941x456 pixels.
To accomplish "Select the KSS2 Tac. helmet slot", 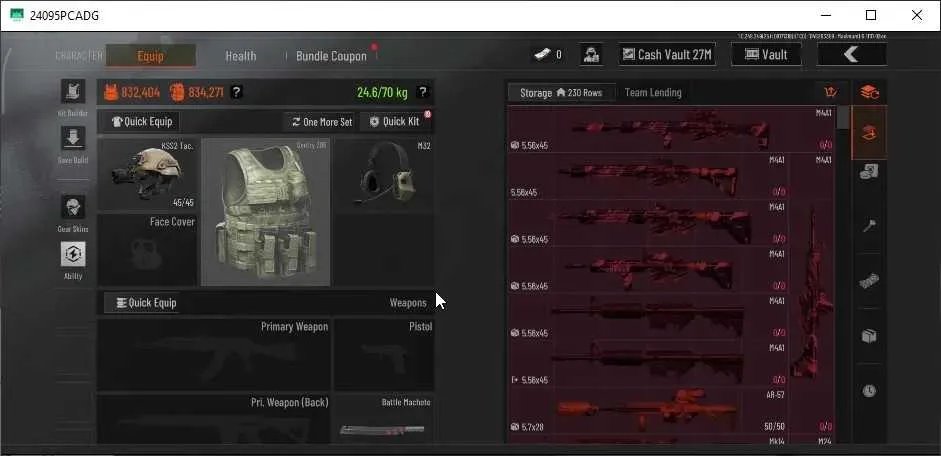I will 147,174.
